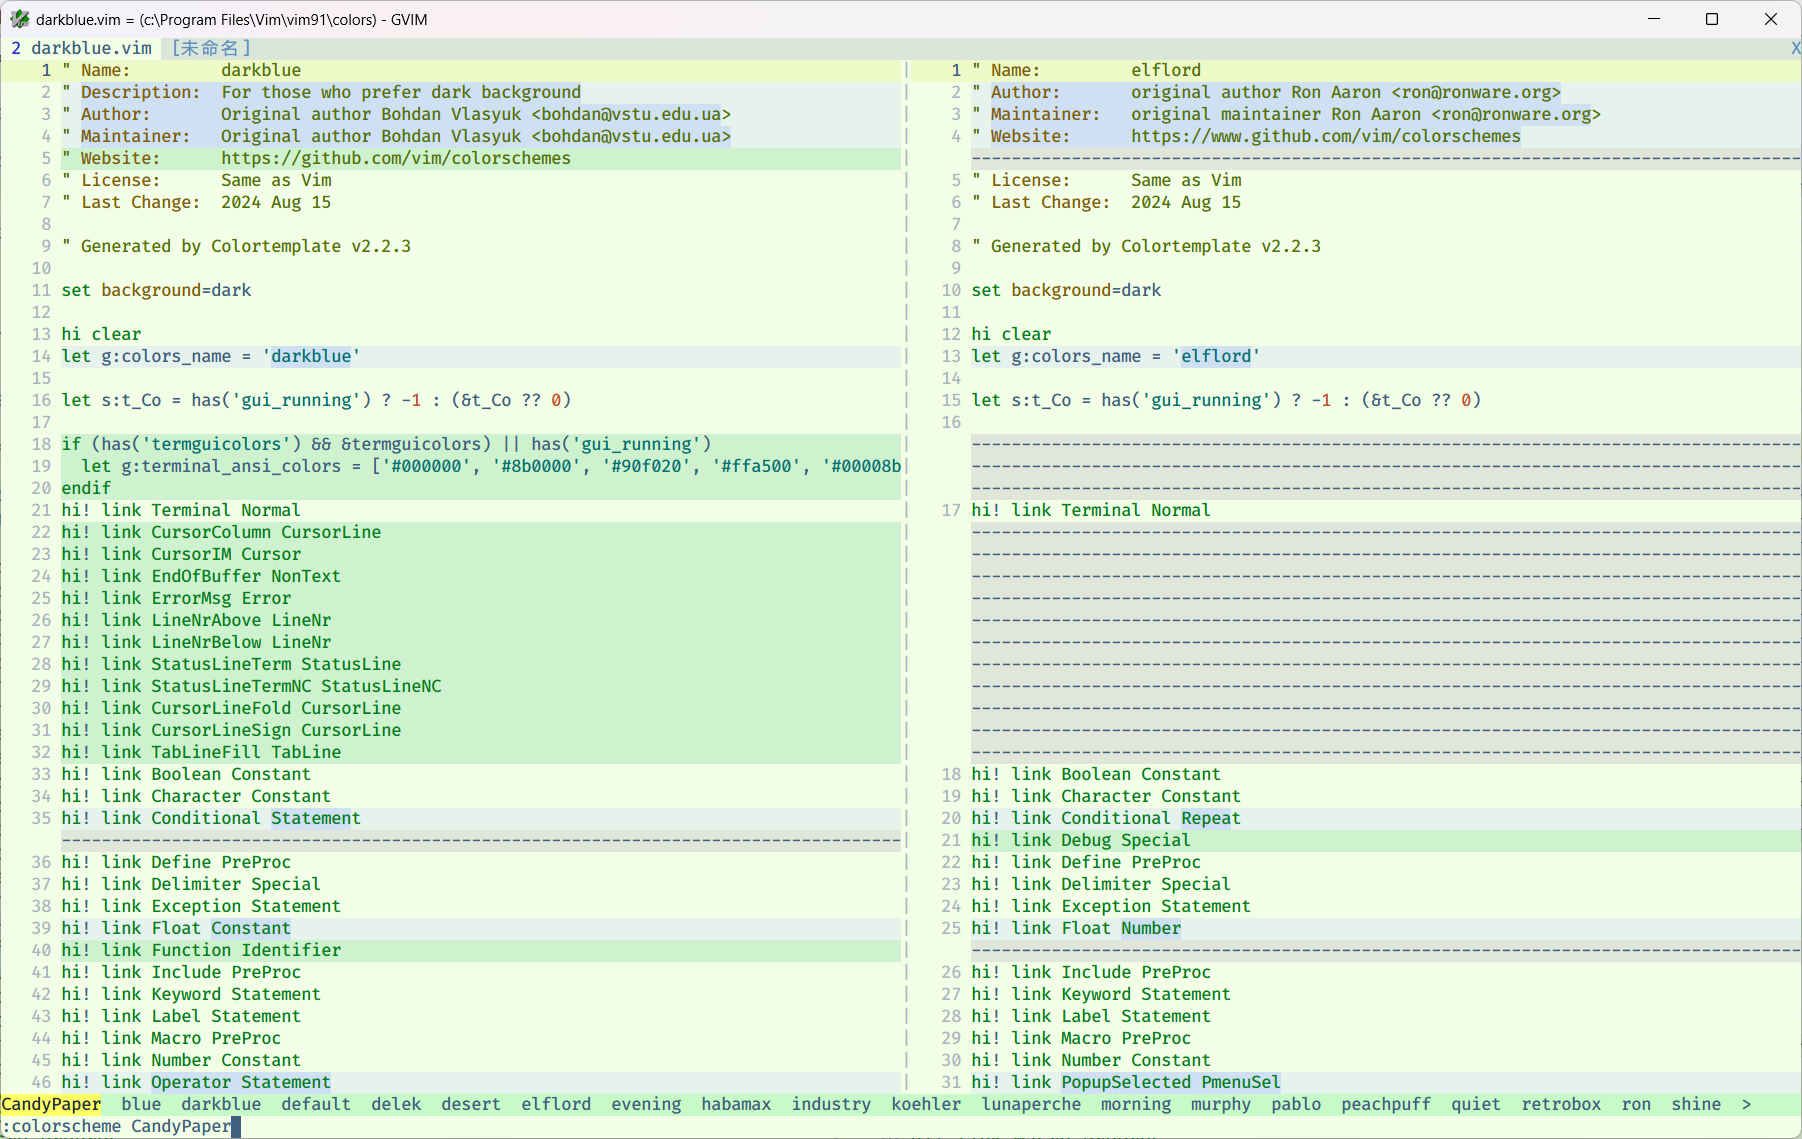Switch to the darkblue.vim tab

(x=82, y=48)
